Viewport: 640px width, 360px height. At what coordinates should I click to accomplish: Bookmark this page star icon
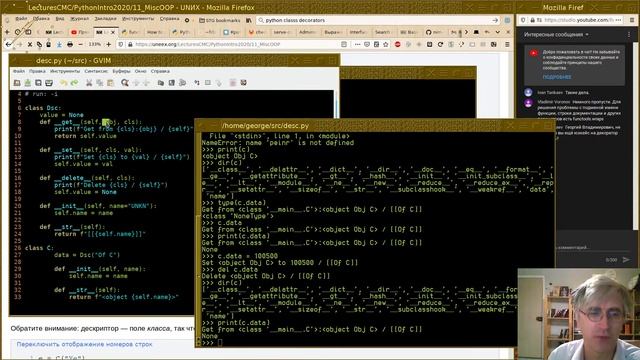pos(386,44)
